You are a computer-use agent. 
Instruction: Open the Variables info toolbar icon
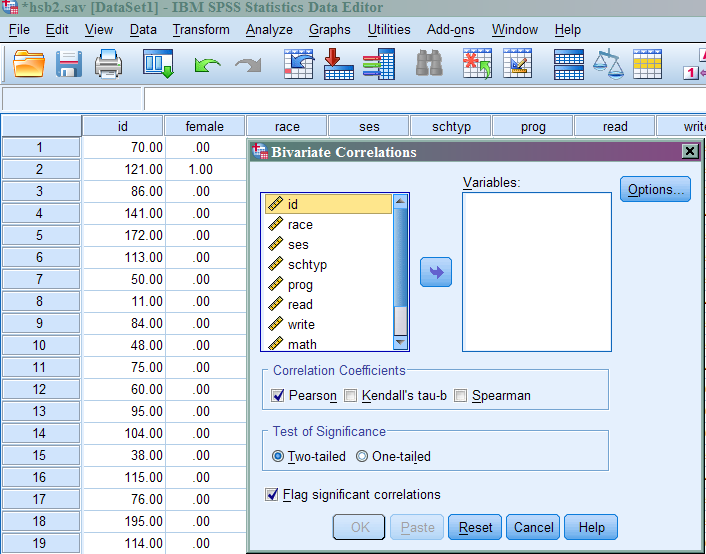[379, 64]
